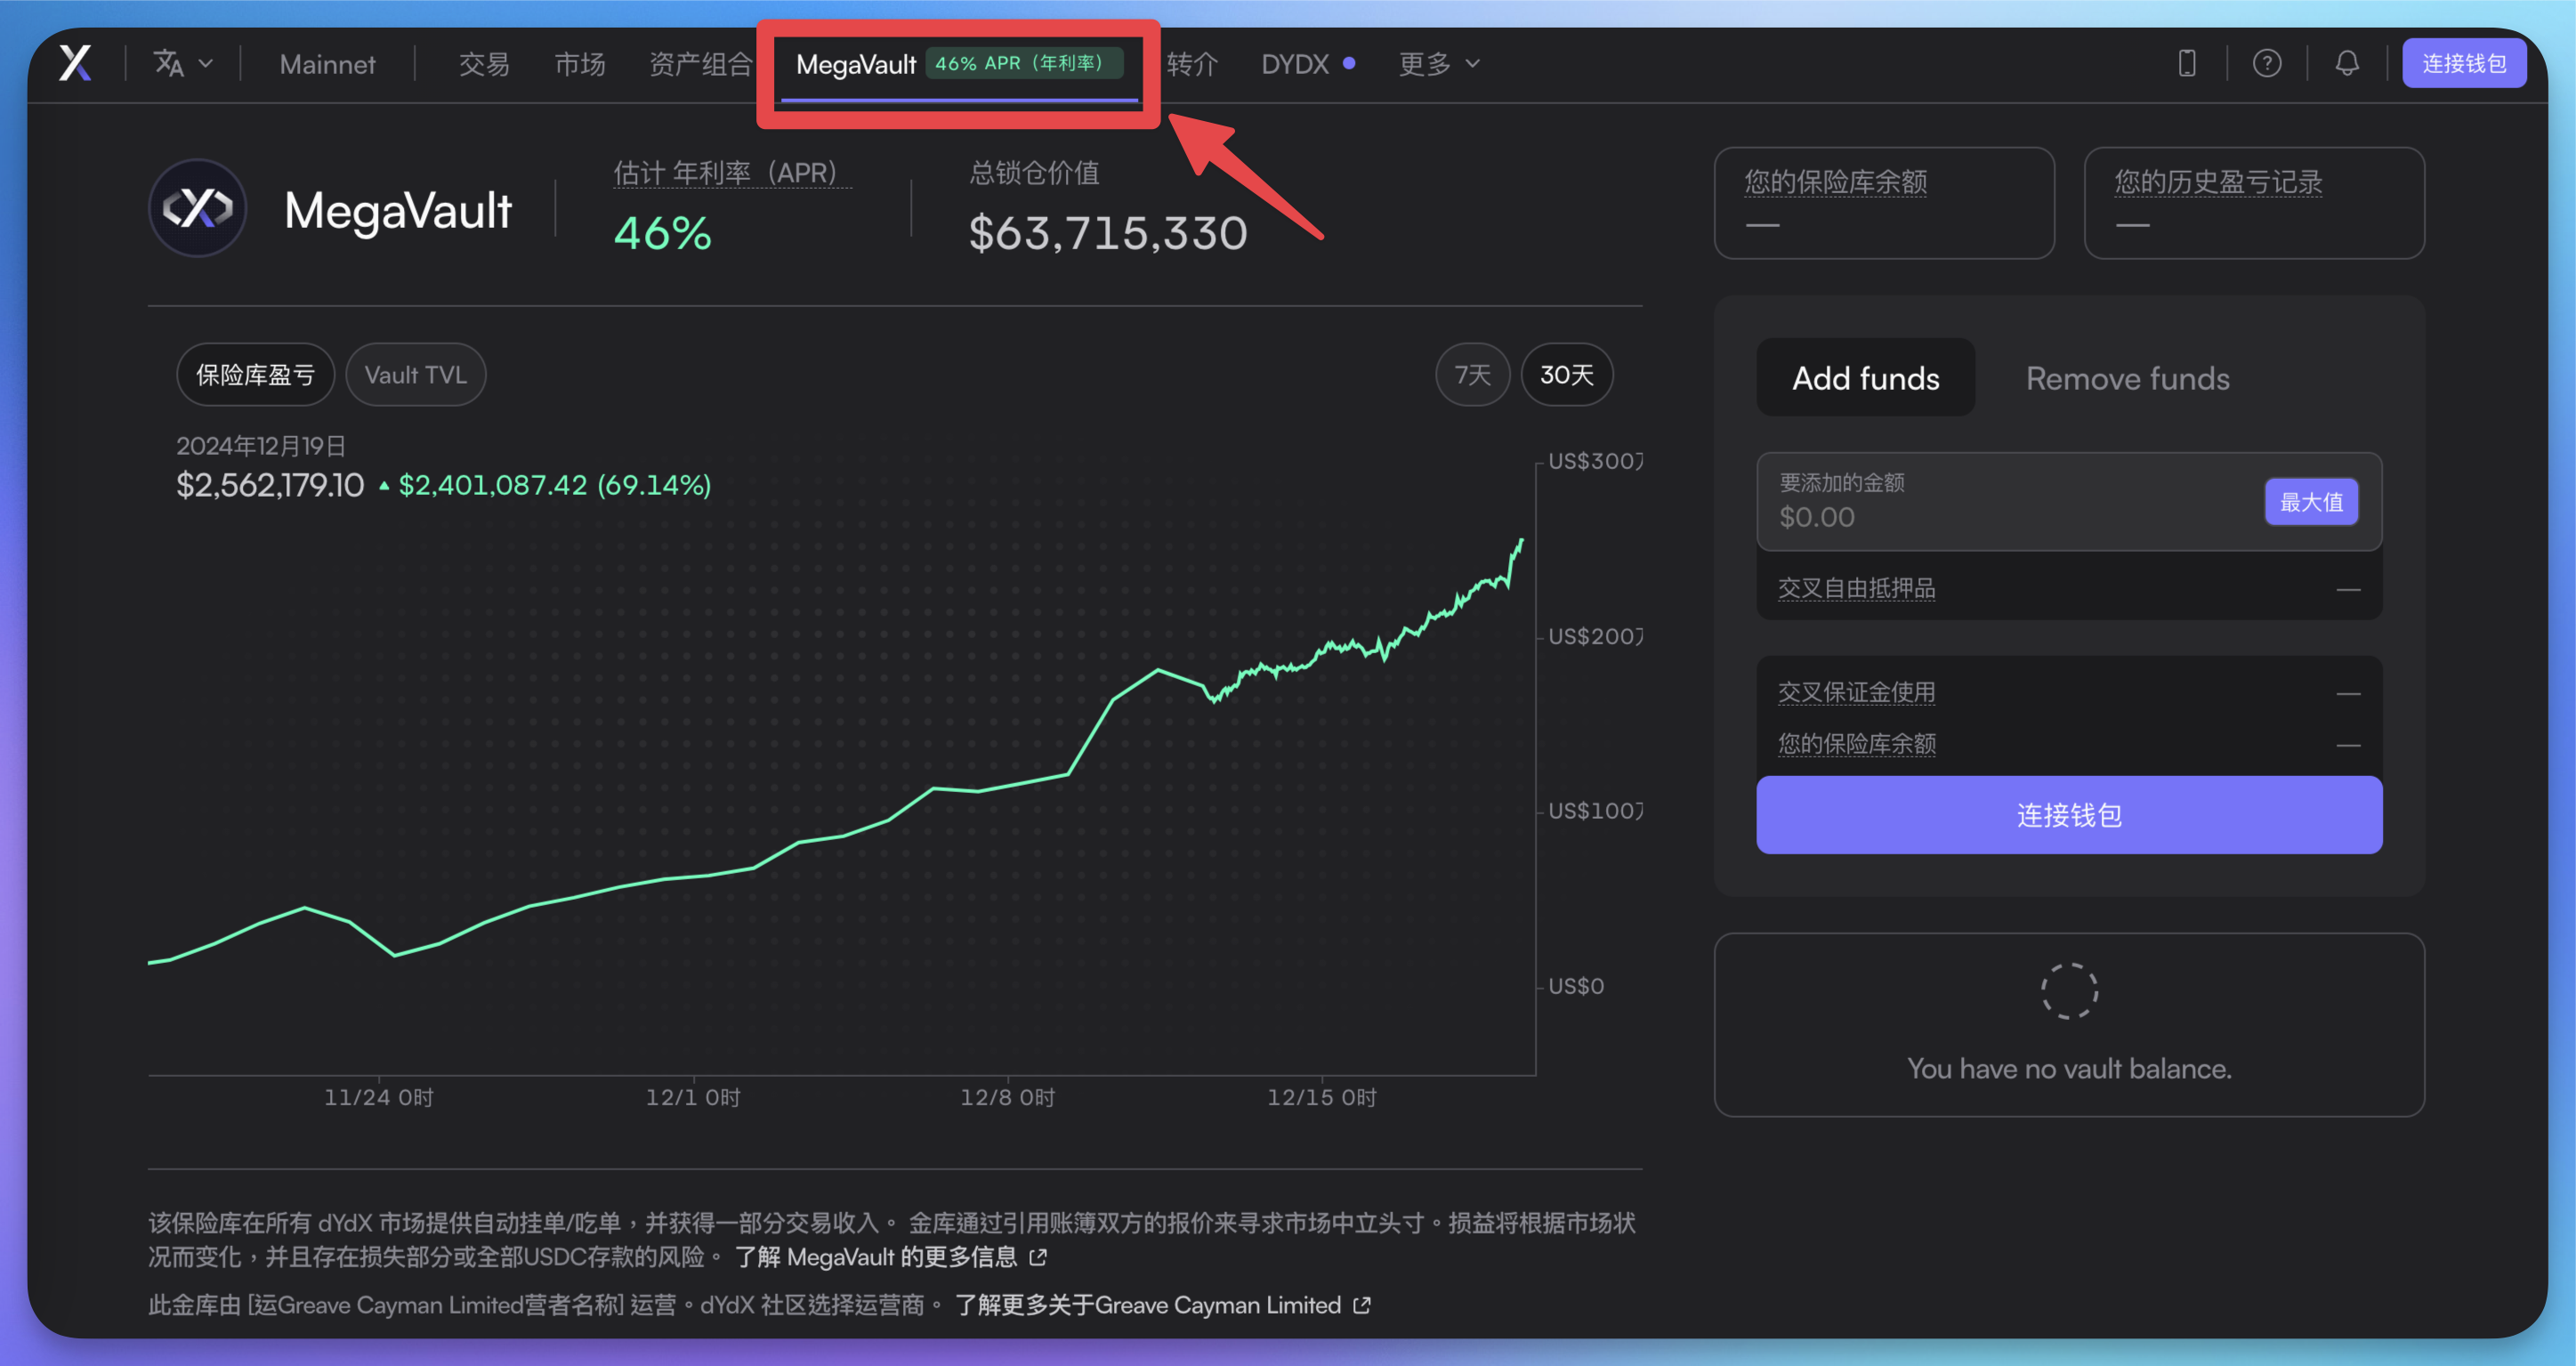The width and height of the screenshot is (2576, 1366).
Task: Click the MegaVault round logo icon
Action: (x=198, y=208)
